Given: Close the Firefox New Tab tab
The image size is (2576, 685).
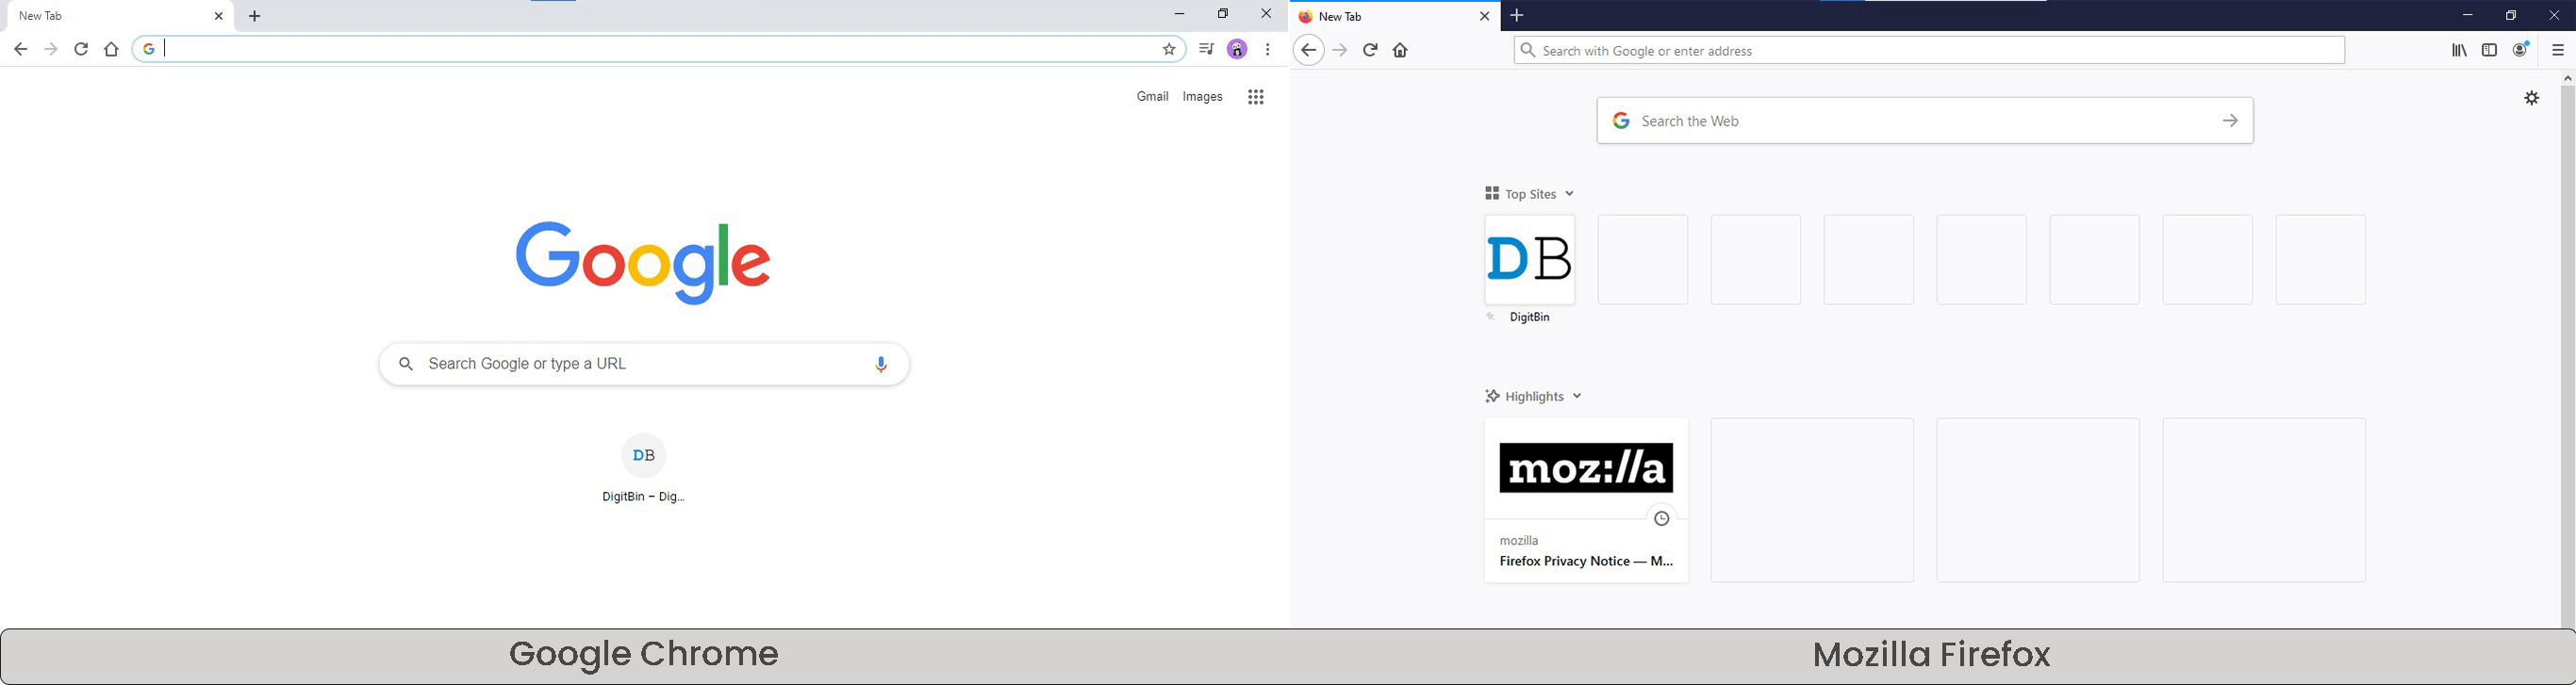Looking at the screenshot, I should (x=1485, y=17).
